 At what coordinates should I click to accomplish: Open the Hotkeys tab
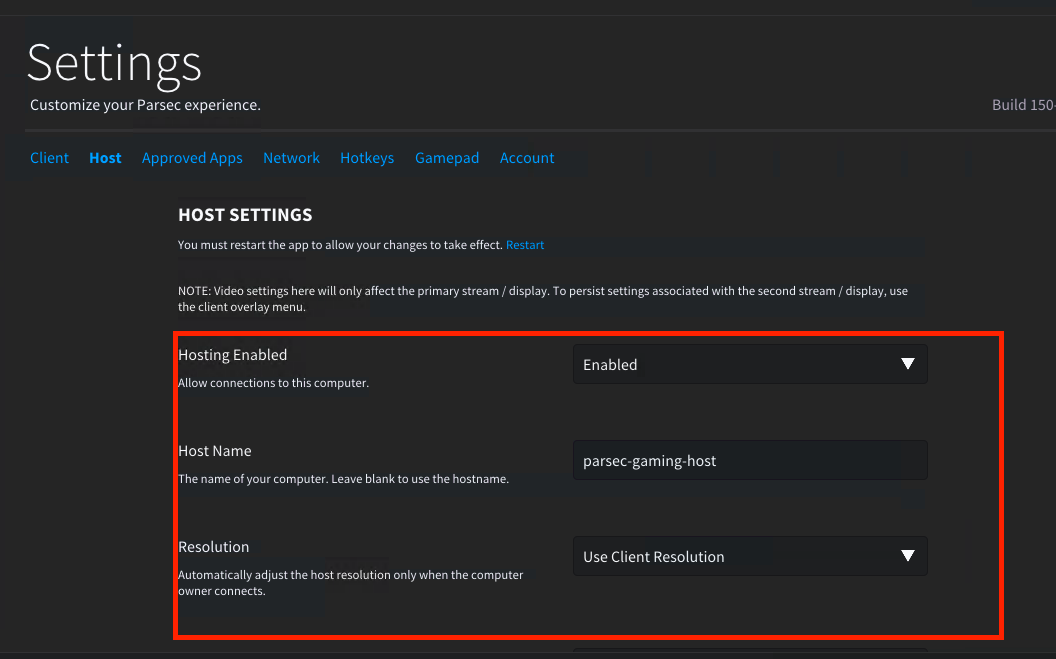[367, 158]
